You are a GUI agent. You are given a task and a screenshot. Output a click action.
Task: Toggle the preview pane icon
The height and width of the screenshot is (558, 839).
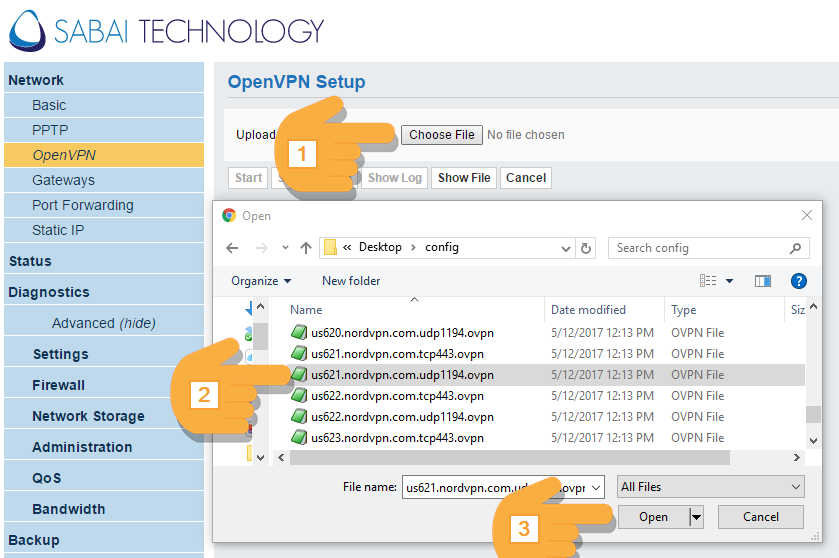[762, 281]
